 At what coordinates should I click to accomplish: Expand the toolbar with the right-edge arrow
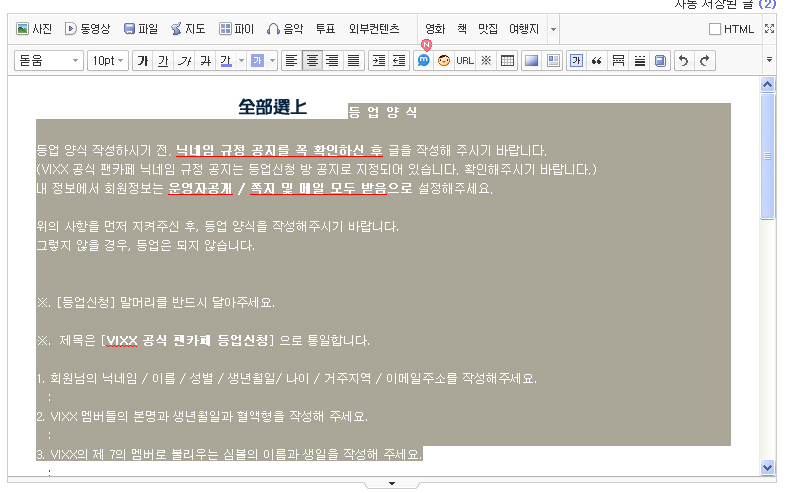(x=769, y=60)
